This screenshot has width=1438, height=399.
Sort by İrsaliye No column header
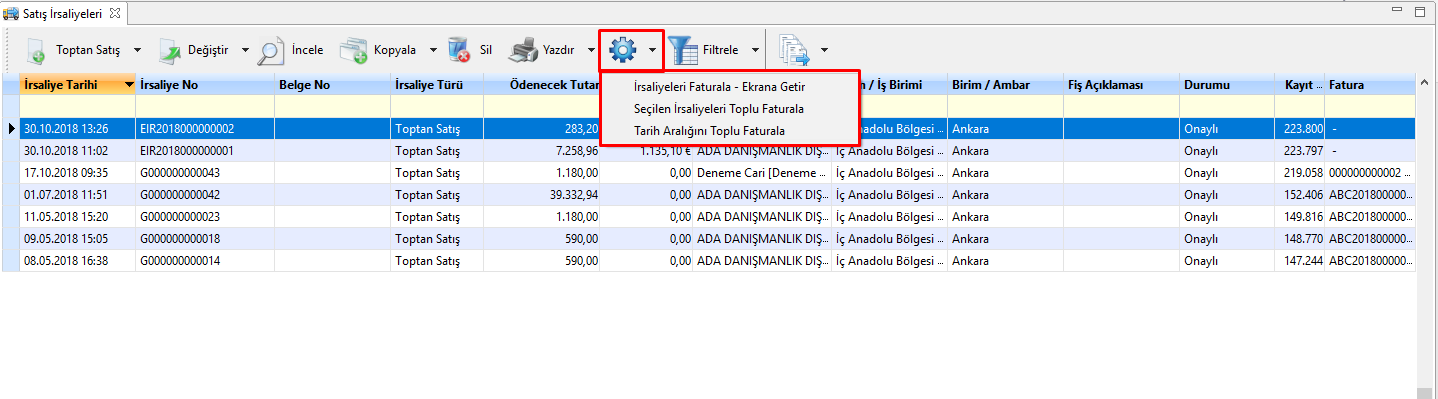tap(205, 86)
